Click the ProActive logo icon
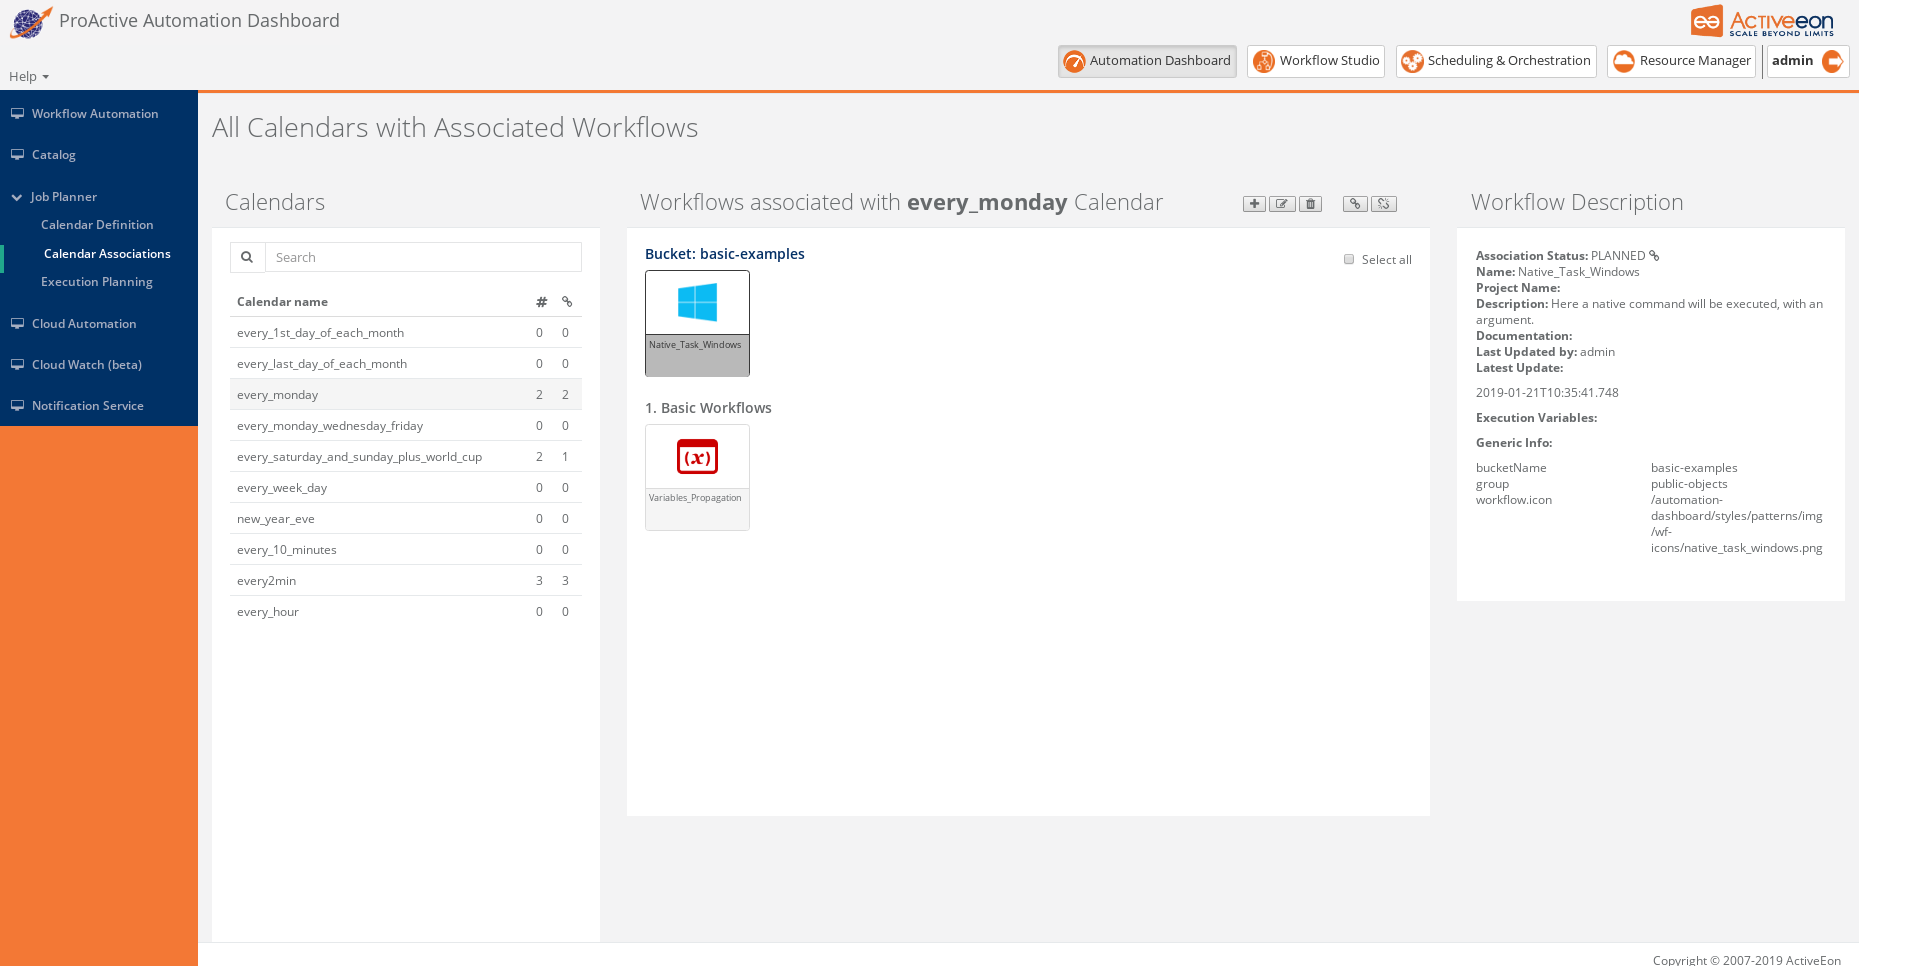Viewport: 1905px width, 966px height. (30, 22)
